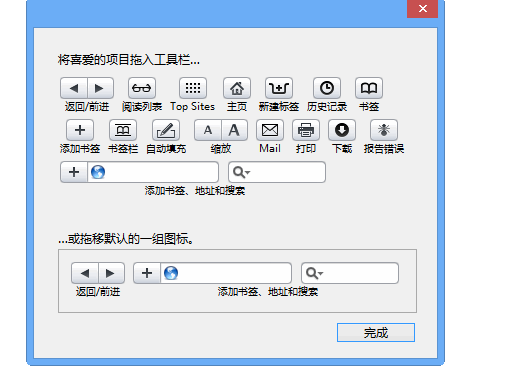Click the 返回/前进 label in top row
The width and height of the screenshot is (513, 389).
[x=87, y=107]
